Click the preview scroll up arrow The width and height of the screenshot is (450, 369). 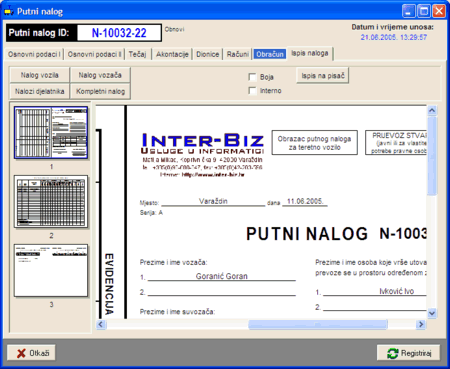(x=432, y=110)
